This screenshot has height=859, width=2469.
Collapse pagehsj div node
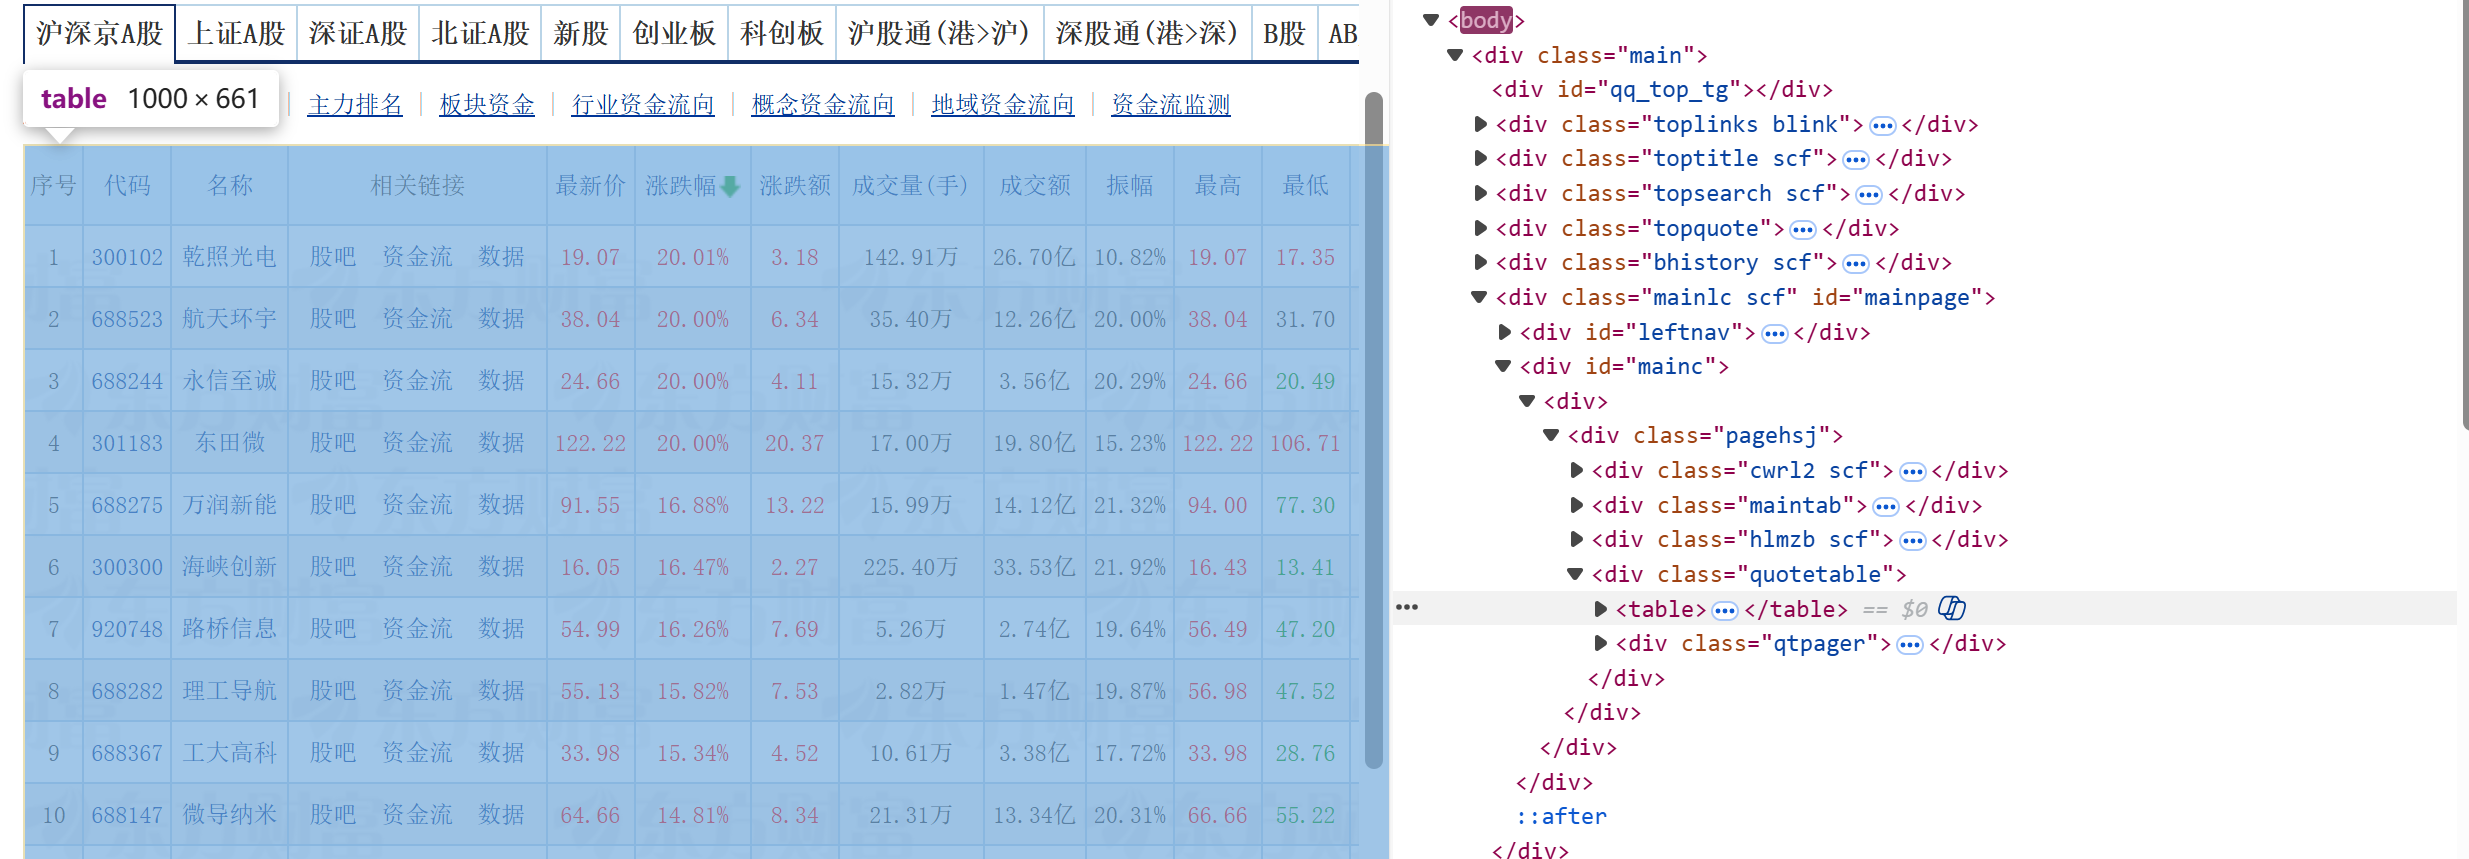click(x=1551, y=435)
